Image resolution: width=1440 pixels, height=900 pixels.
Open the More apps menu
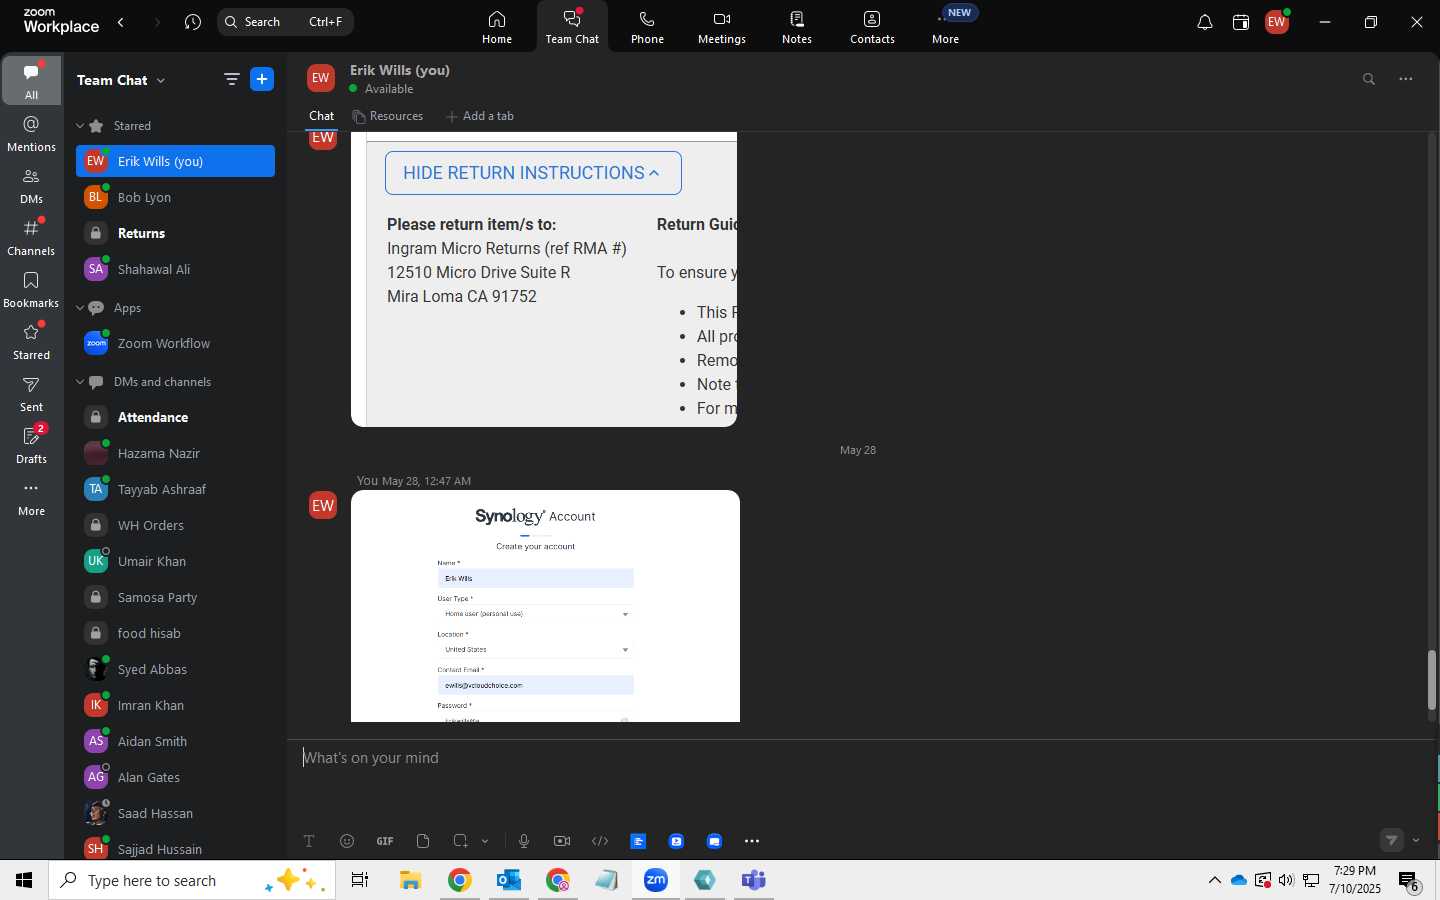click(x=946, y=26)
